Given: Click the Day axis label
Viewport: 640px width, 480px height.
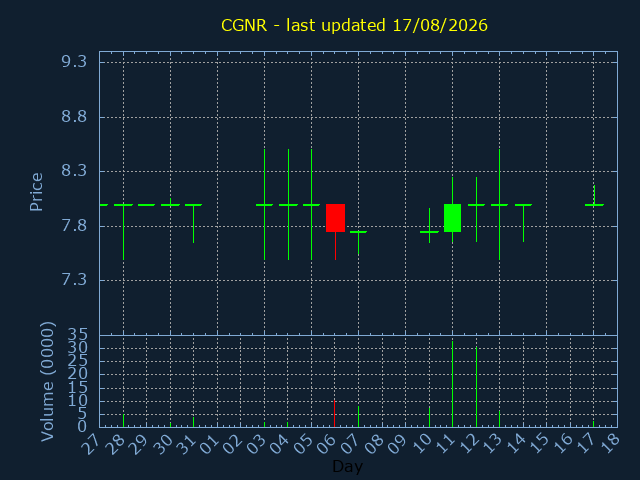Looking at the screenshot, I should tap(347, 467).
